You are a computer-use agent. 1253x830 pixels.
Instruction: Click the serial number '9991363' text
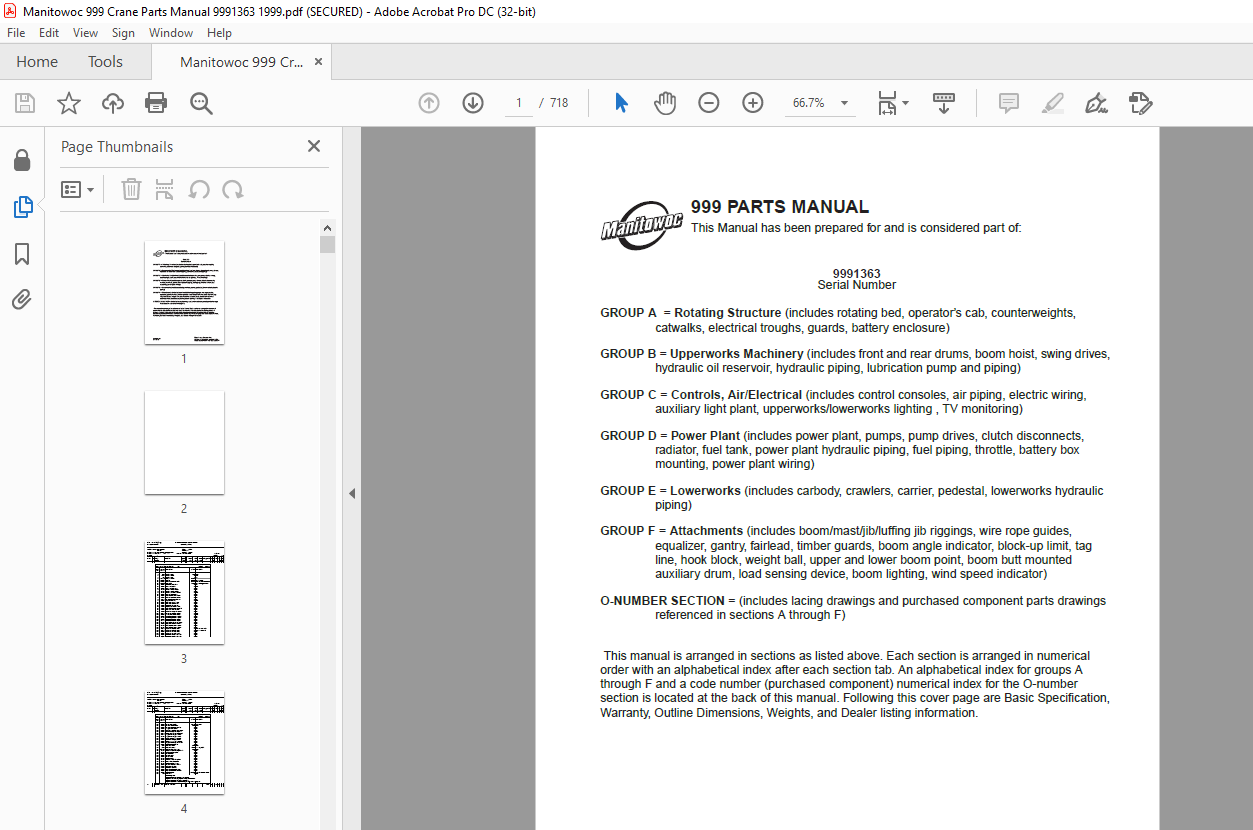[857, 273]
